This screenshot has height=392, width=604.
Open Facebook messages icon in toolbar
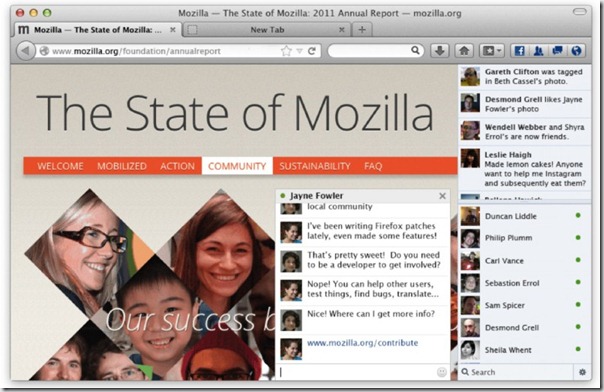coord(557,51)
